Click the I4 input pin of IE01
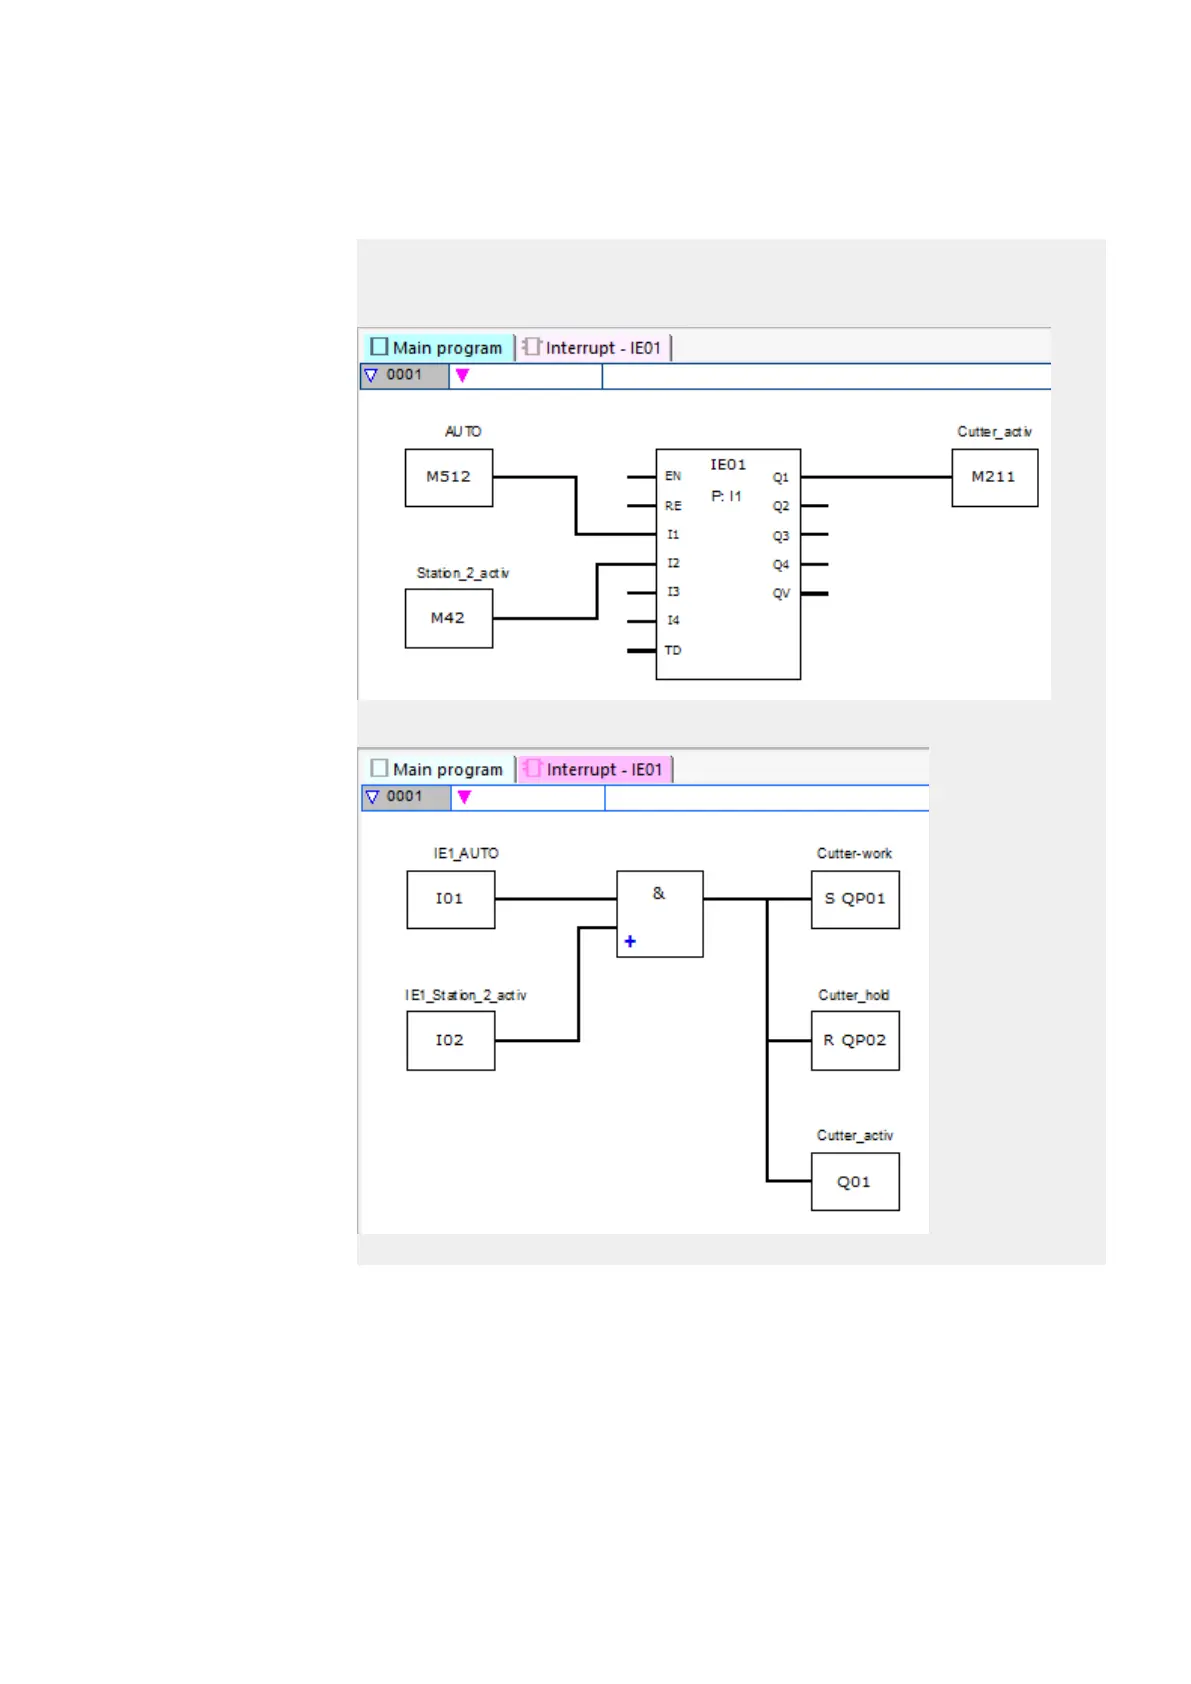This screenshot has width=1191, height=1684. (x=673, y=621)
